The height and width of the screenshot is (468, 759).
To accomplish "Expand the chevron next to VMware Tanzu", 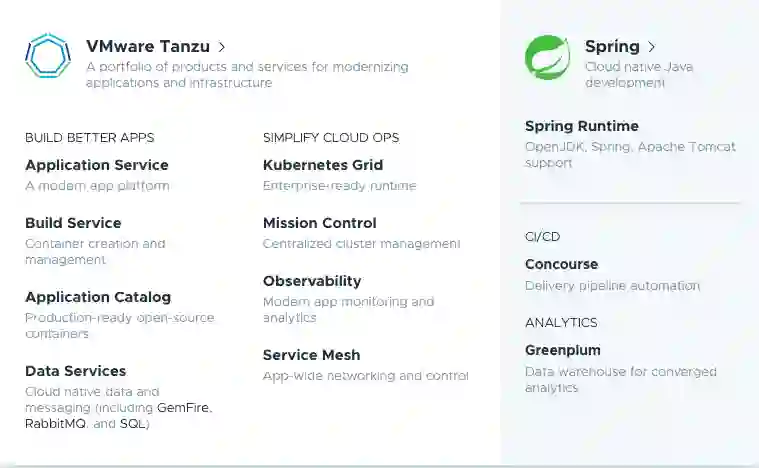I will tap(222, 46).
